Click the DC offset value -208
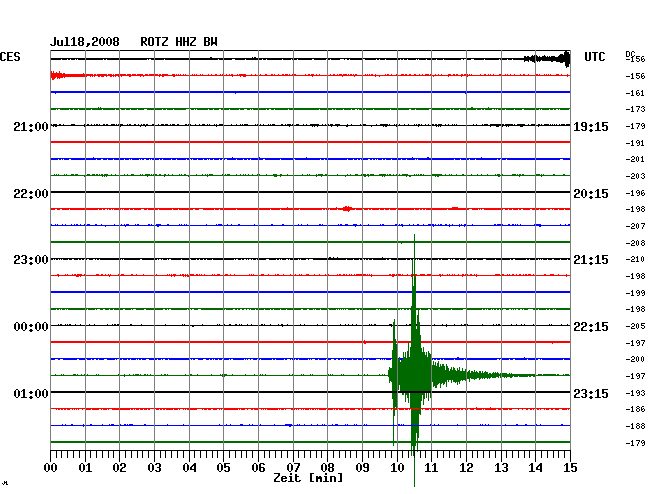The width and height of the screenshot is (650, 494). 635,243
